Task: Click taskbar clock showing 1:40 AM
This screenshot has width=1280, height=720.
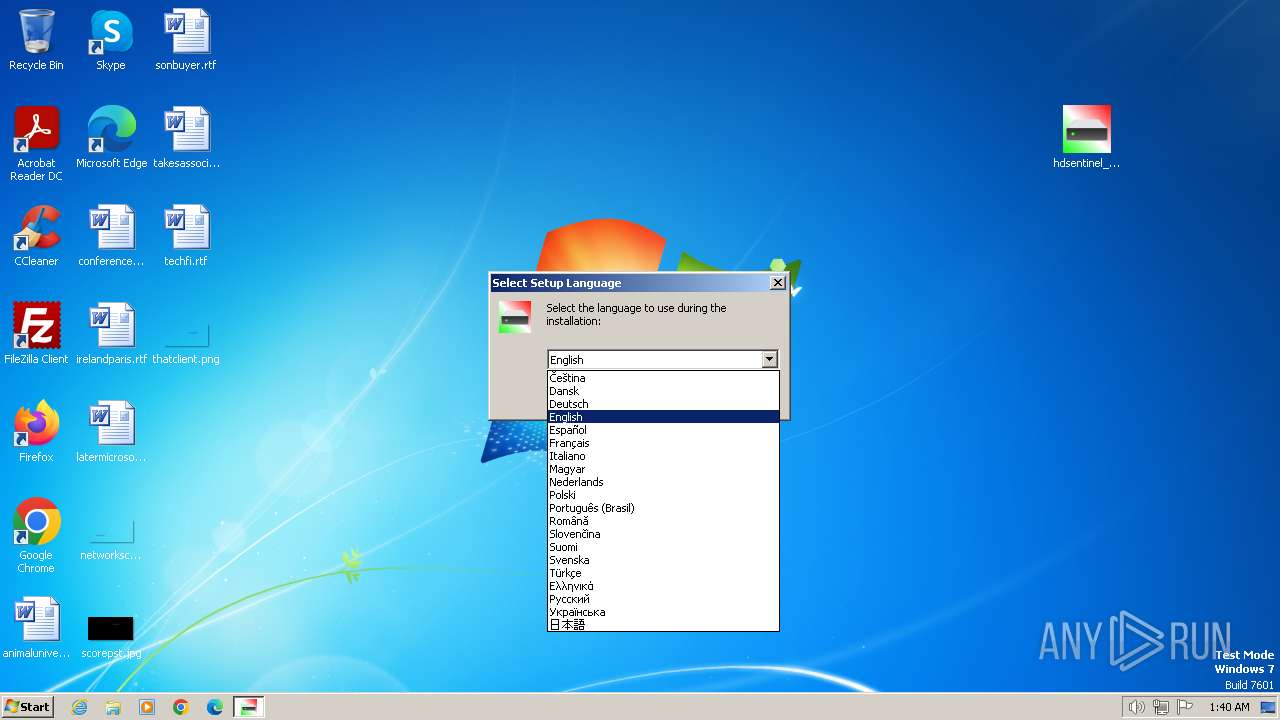Action: pos(1229,707)
